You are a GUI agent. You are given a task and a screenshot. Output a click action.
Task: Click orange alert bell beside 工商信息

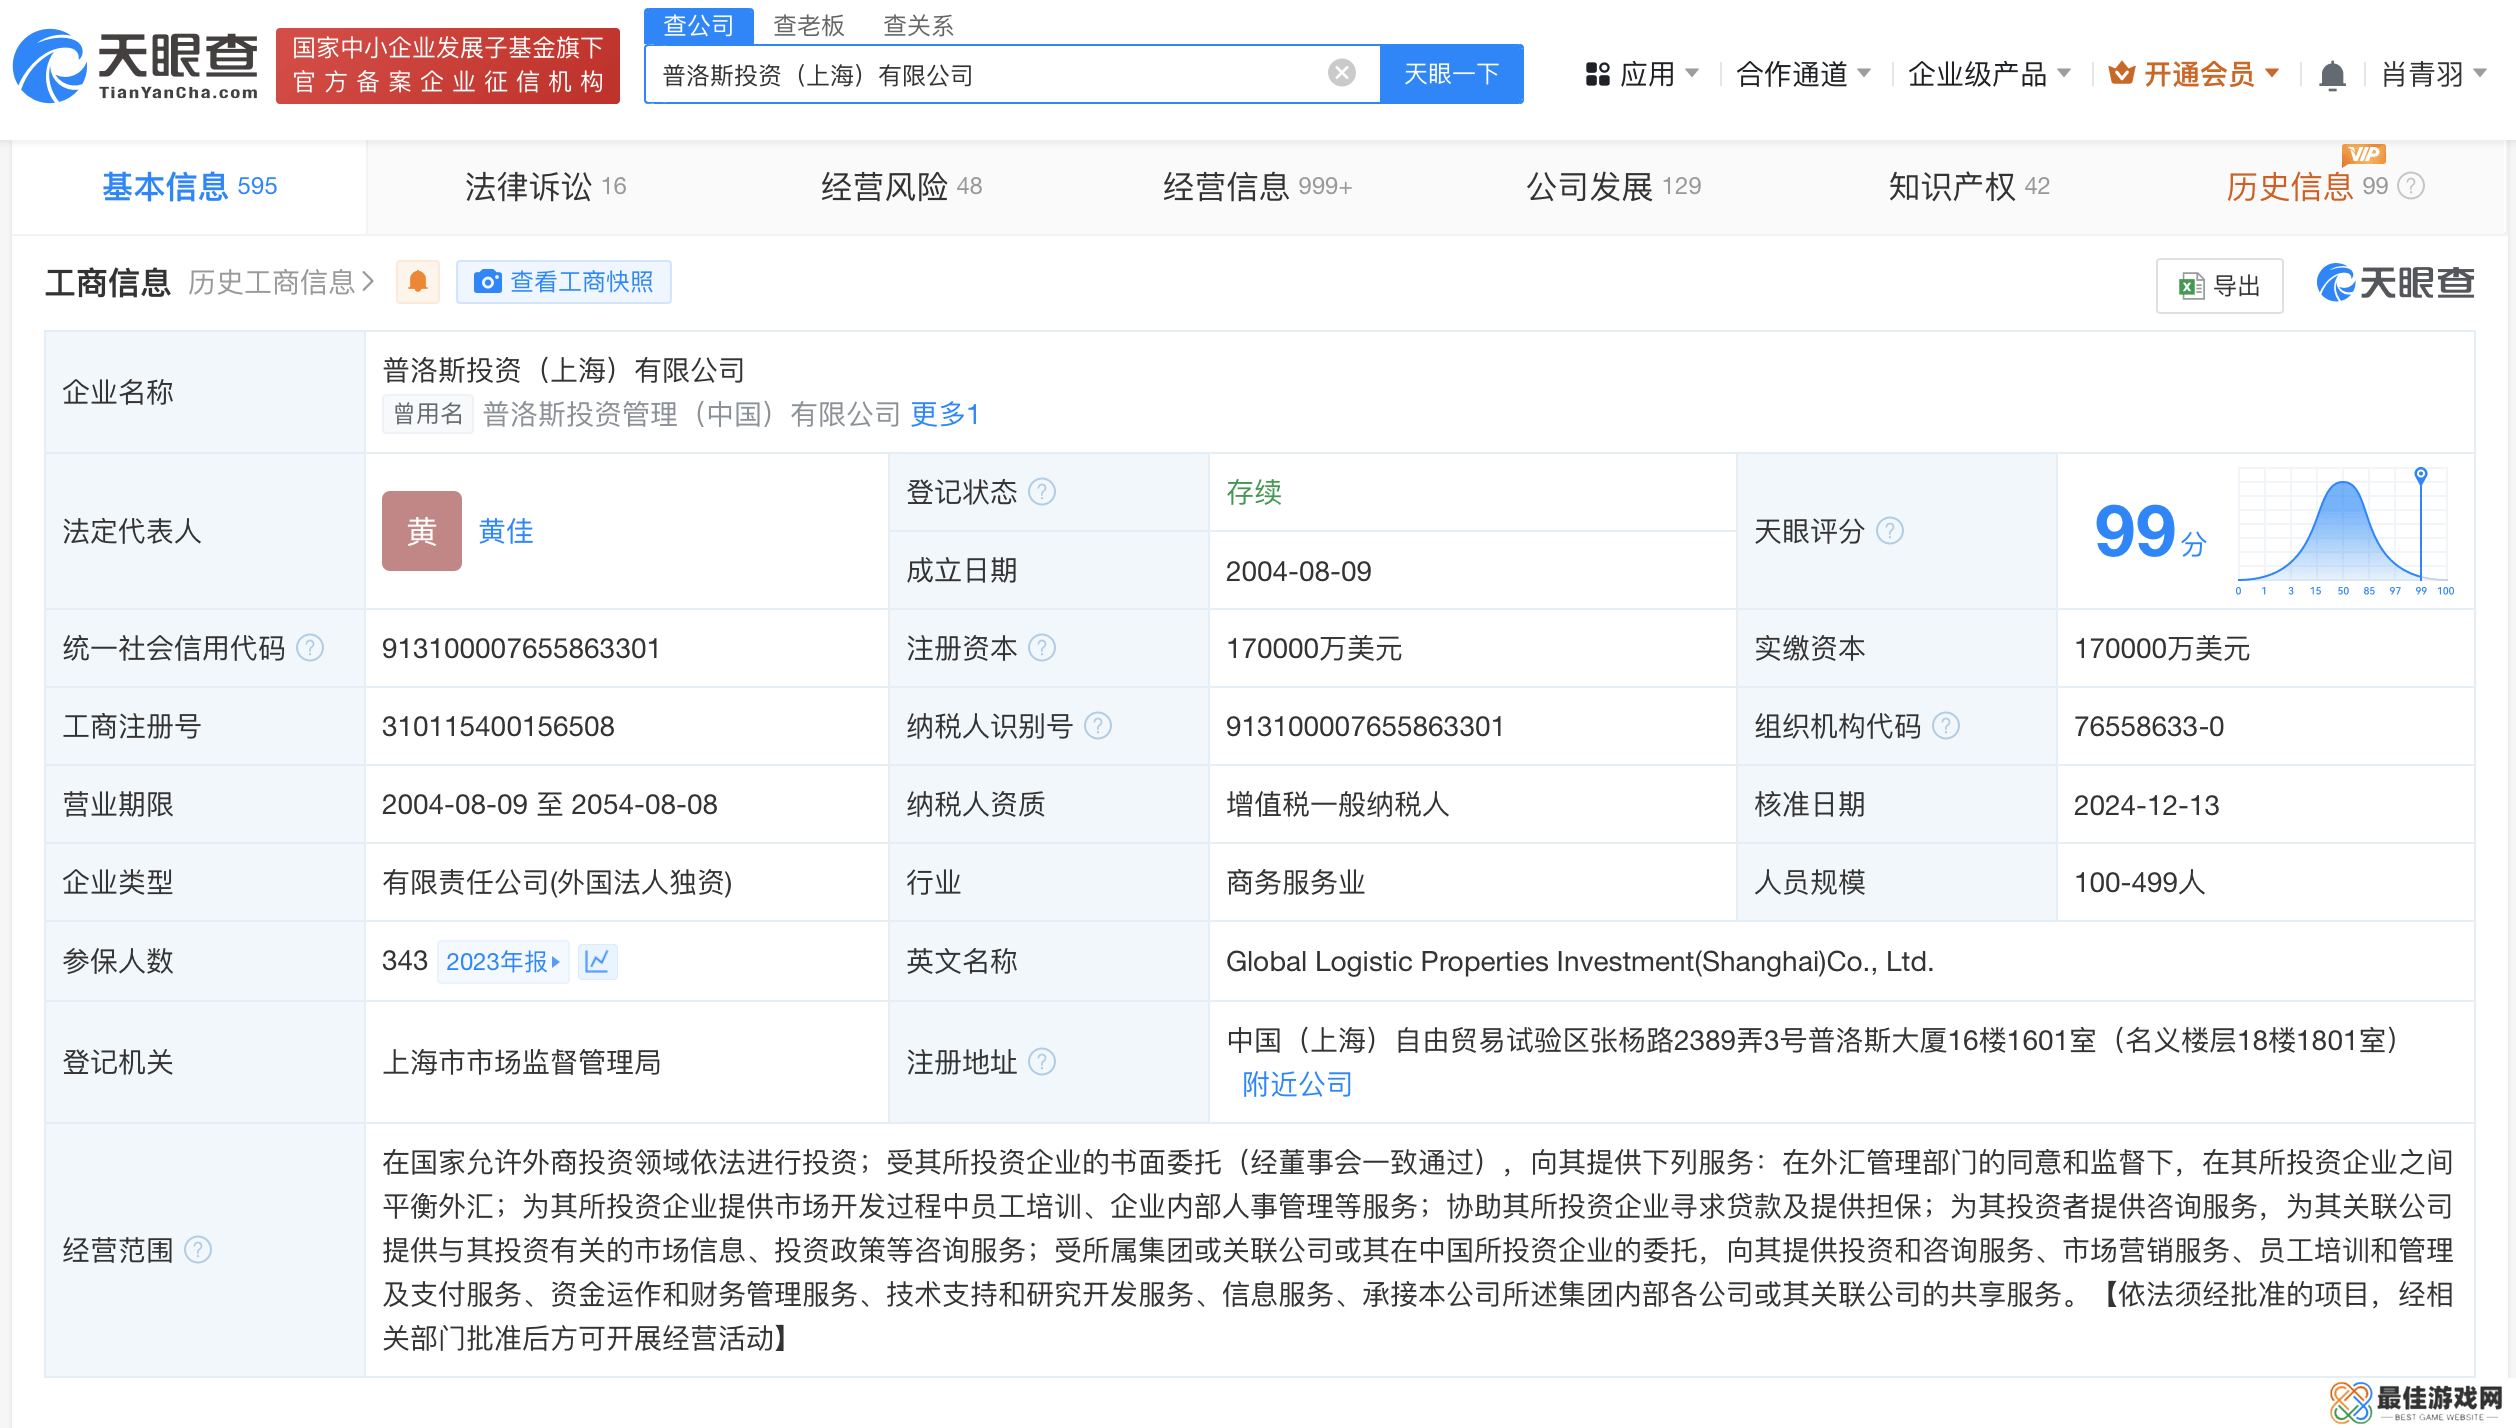tap(418, 282)
